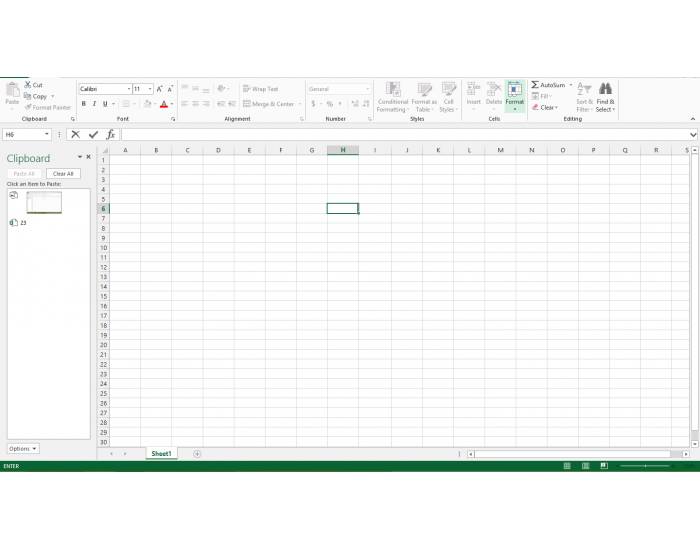Toggle Bold formatting

click(83, 104)
